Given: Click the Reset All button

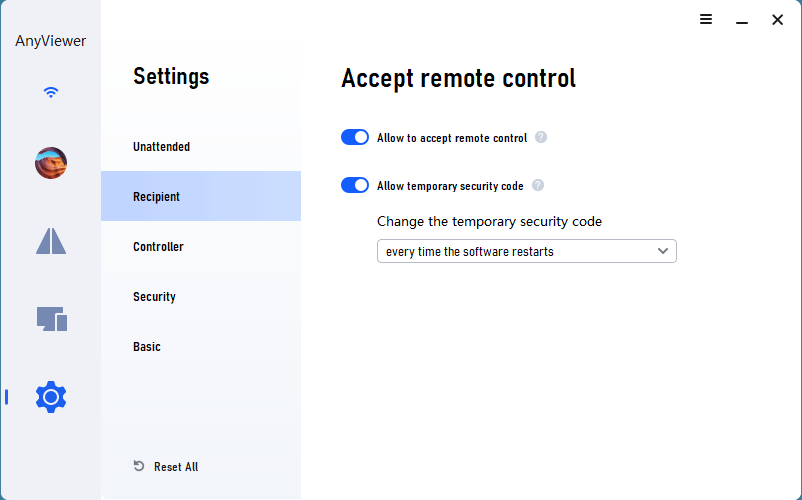Looking at the screenshot, I should [x=166, y=466].
